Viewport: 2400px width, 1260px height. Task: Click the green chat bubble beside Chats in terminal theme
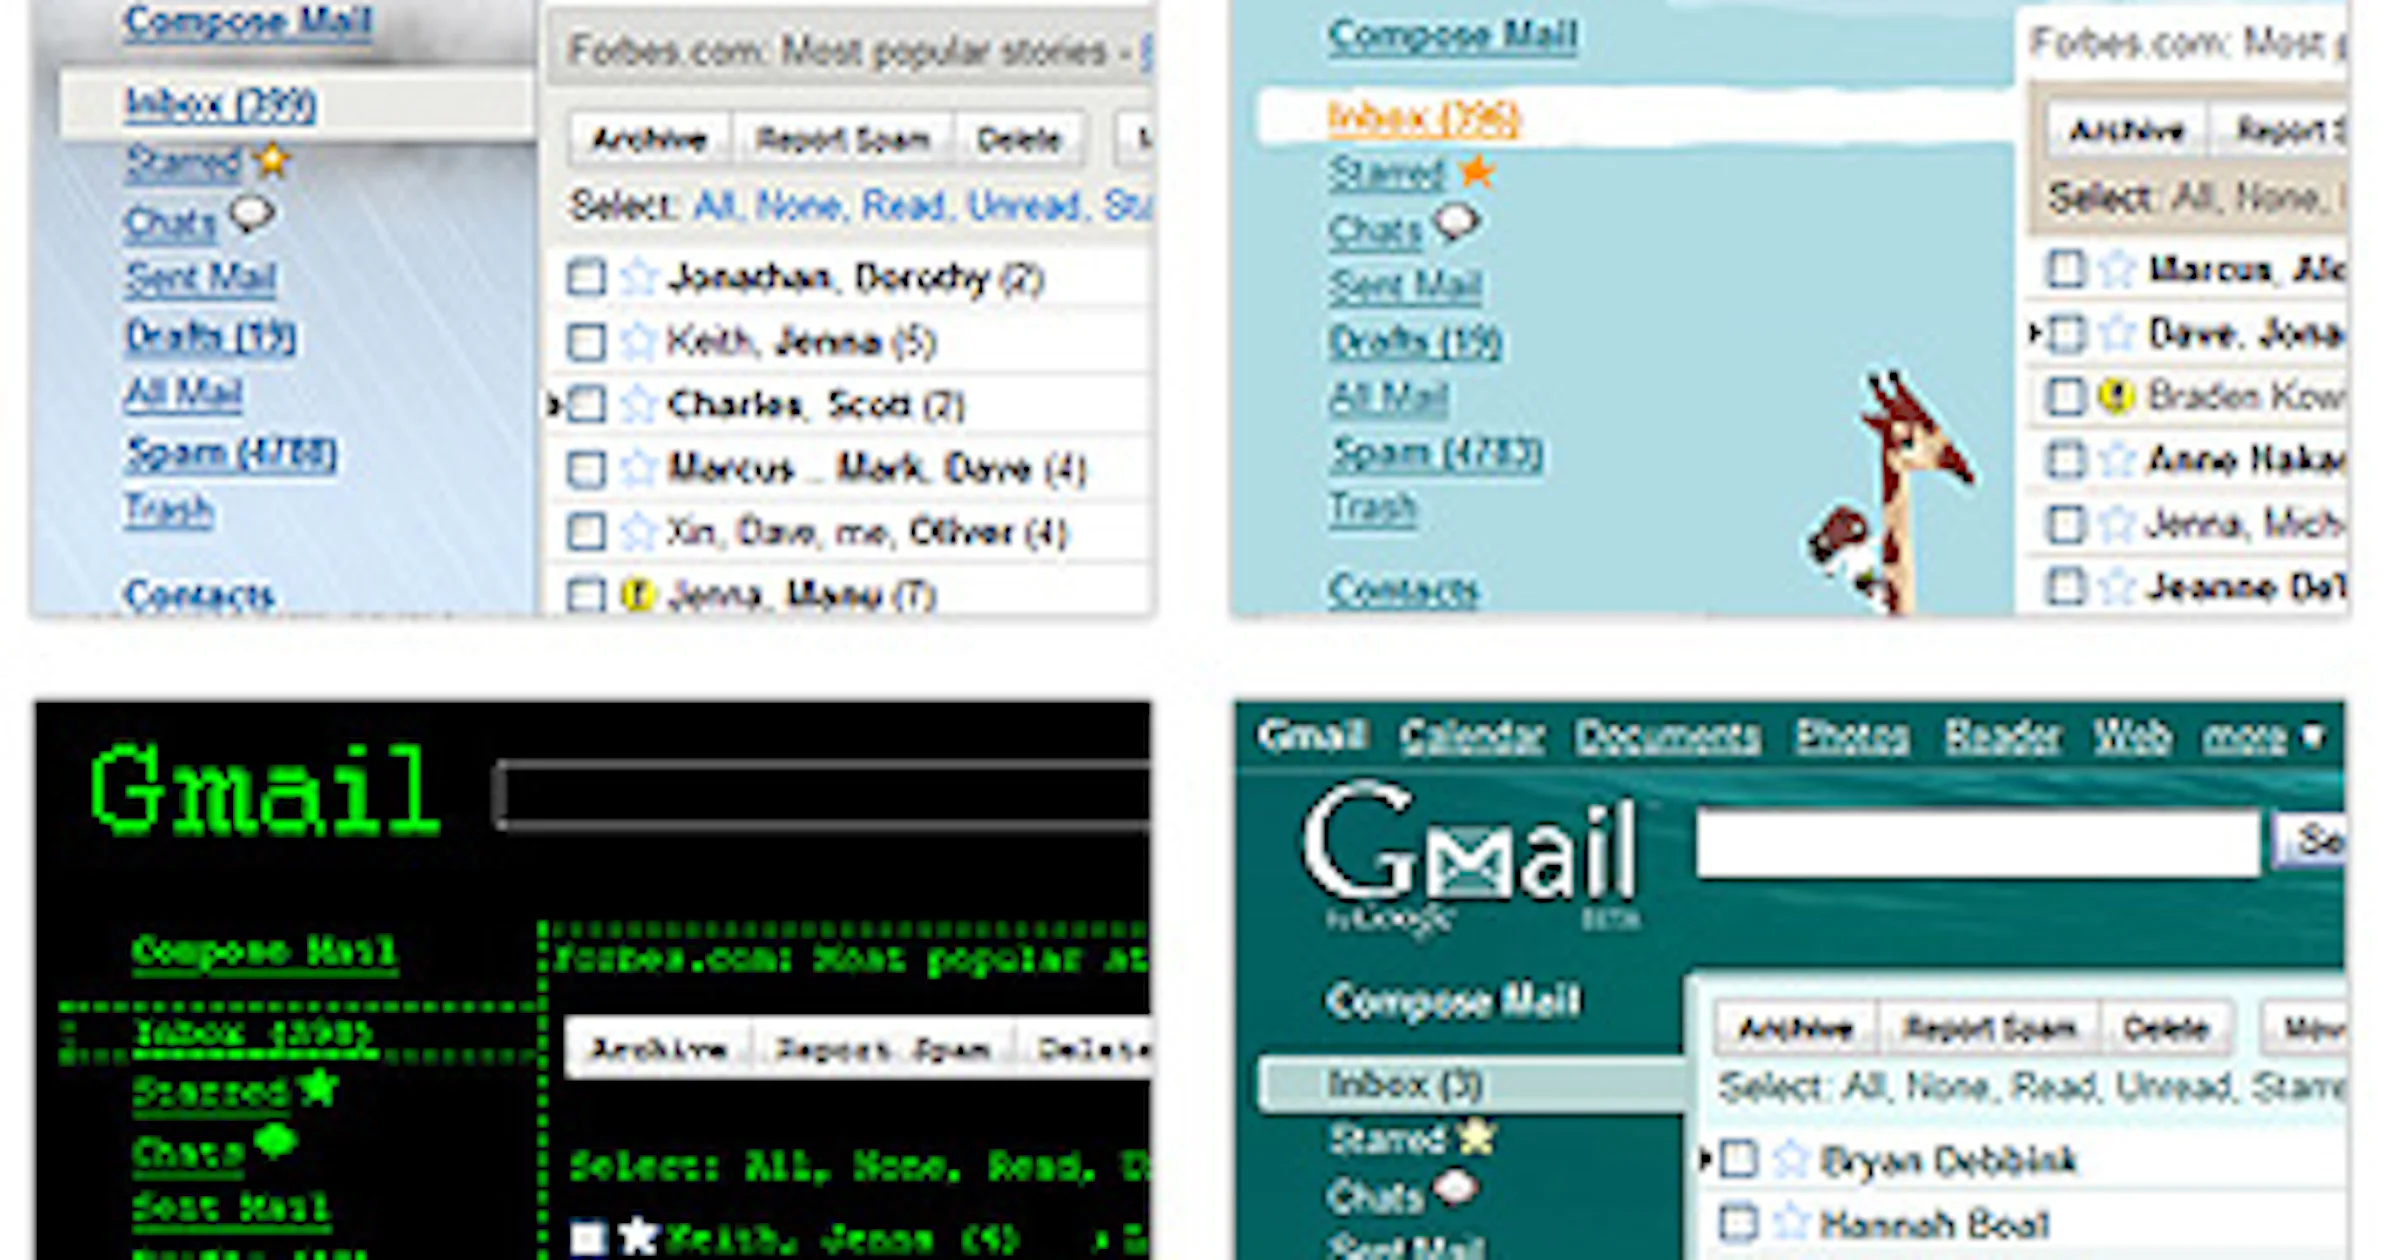click(276, 1141)
